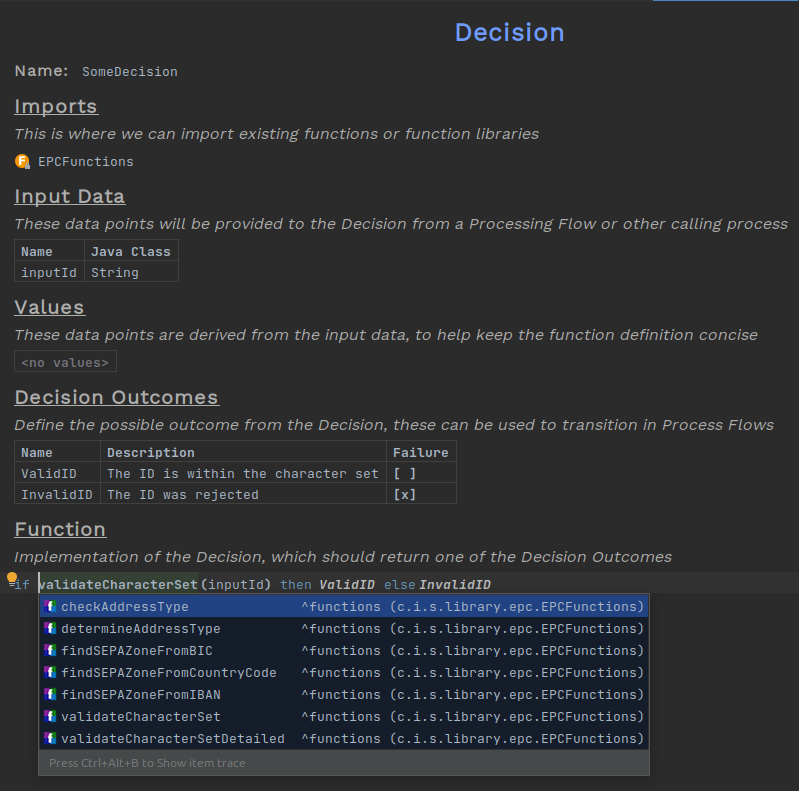Click the 'then' keyword in the expression
Screen dimensions: 799x791
pos(296,585)
